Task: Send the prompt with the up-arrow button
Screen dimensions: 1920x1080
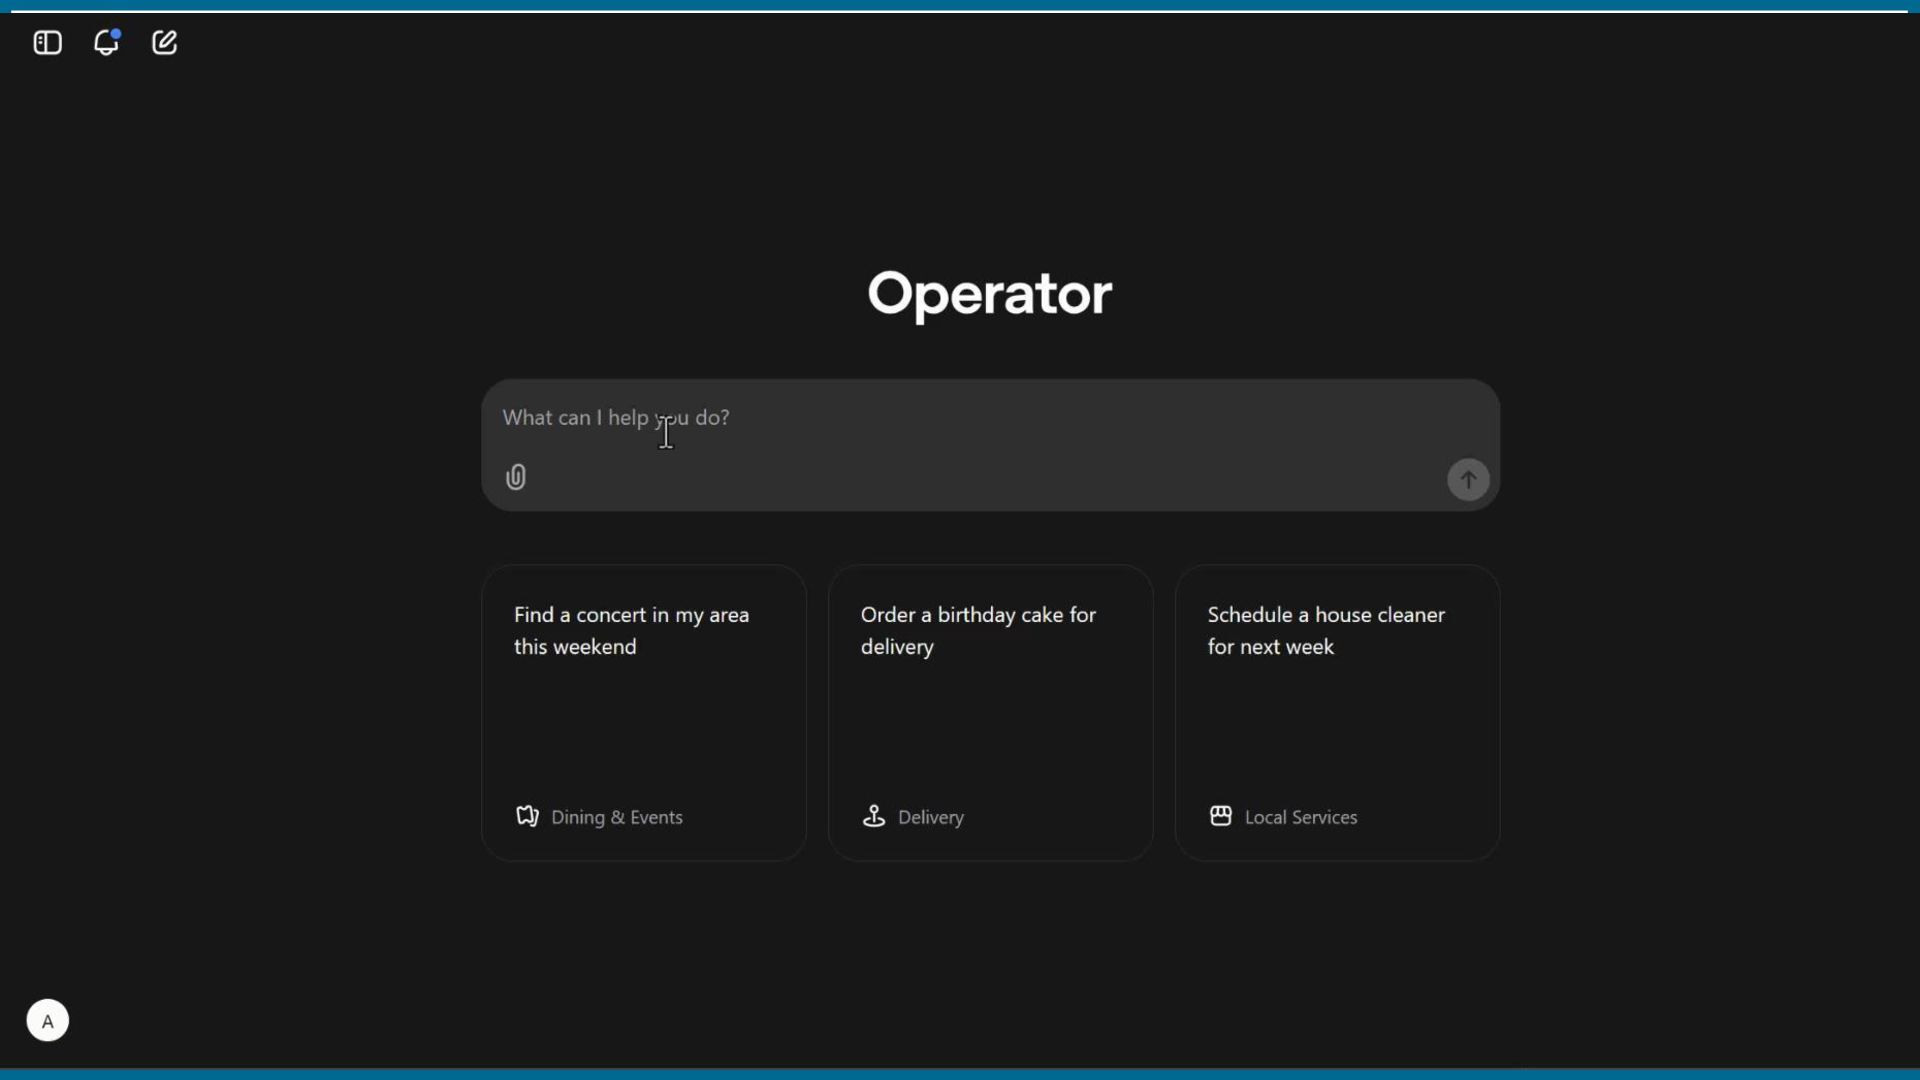Action: (1468, 480)
